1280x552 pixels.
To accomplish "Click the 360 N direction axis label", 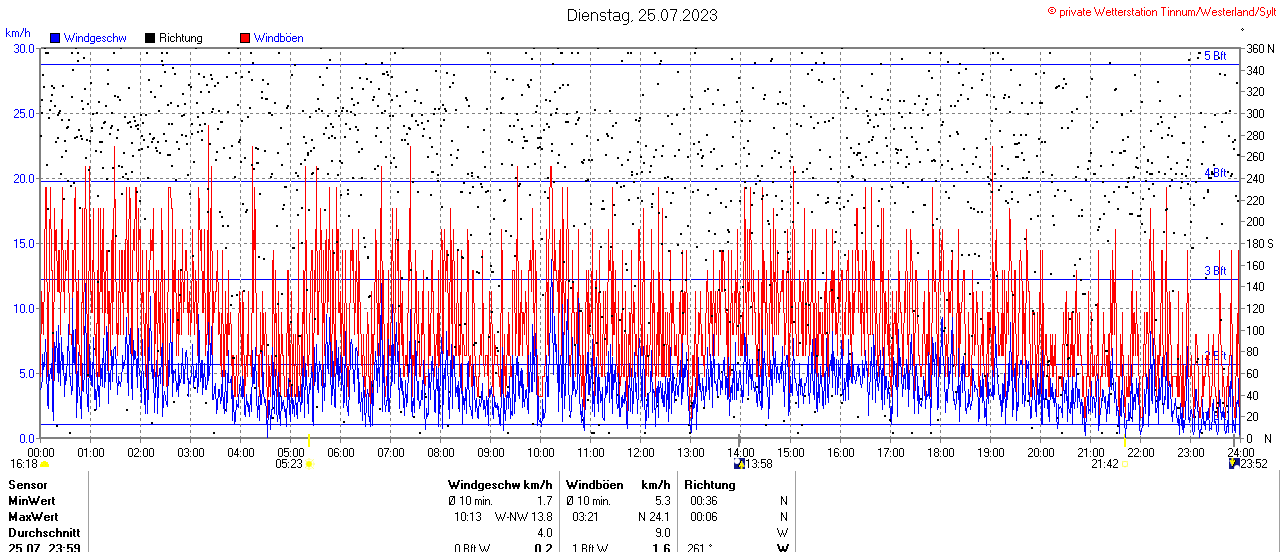I will [x=1259, y=49].
